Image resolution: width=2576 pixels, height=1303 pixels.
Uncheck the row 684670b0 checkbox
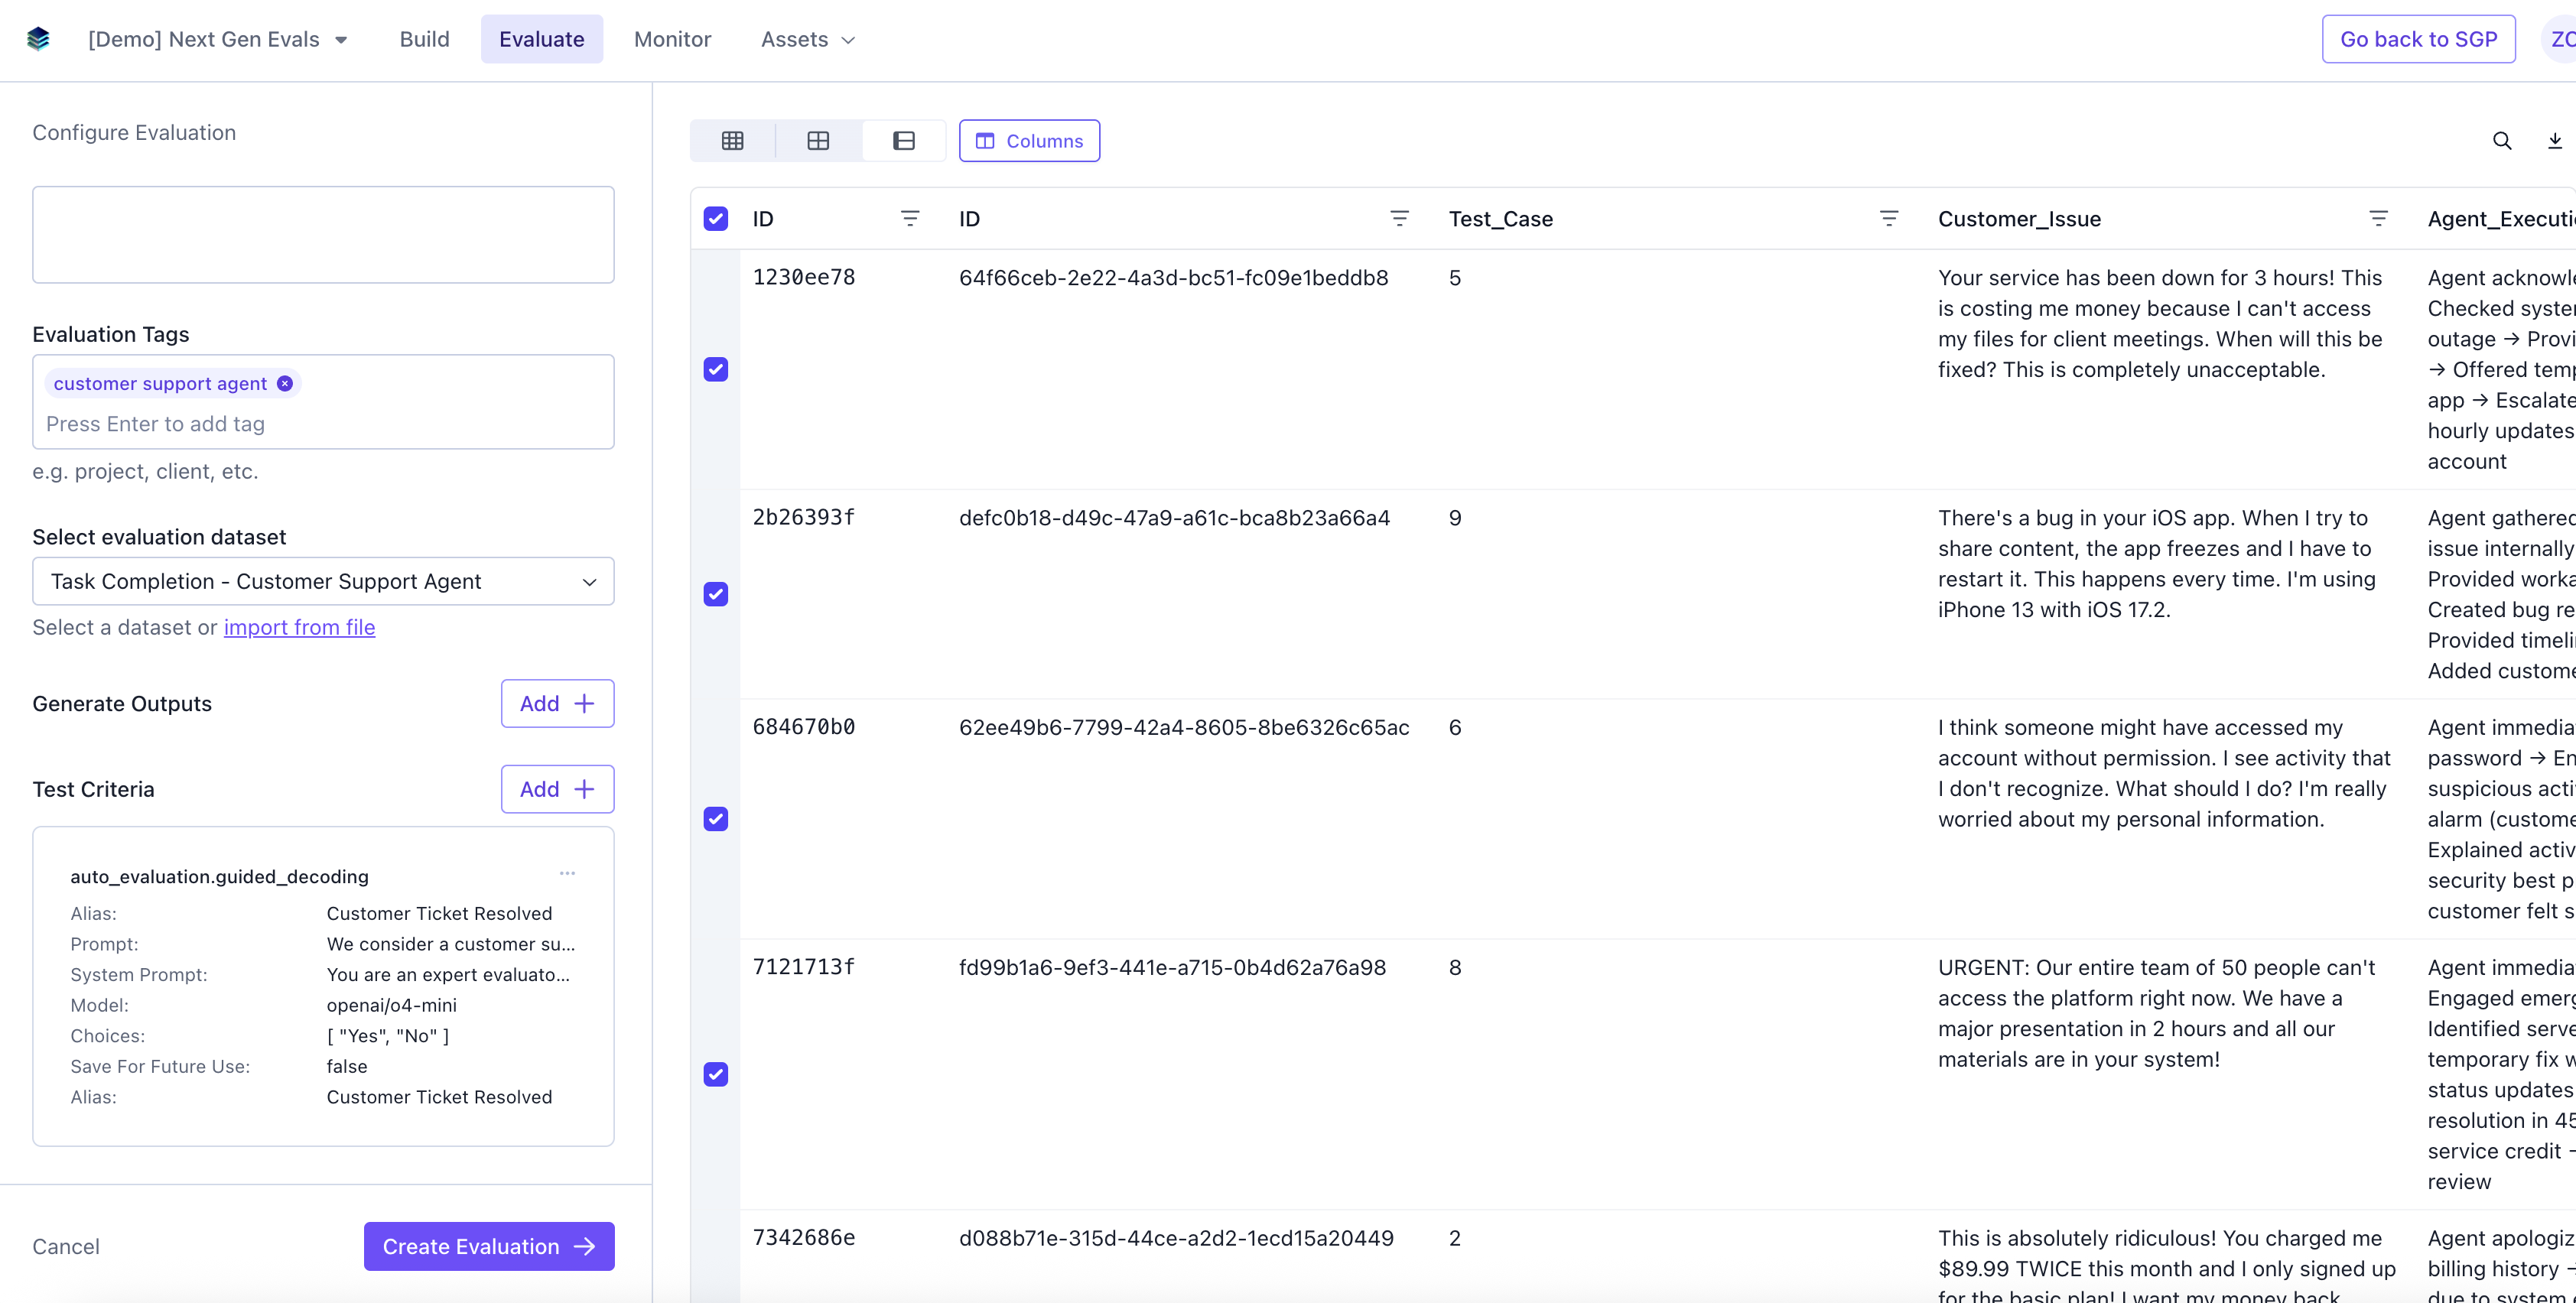[716, 820]
